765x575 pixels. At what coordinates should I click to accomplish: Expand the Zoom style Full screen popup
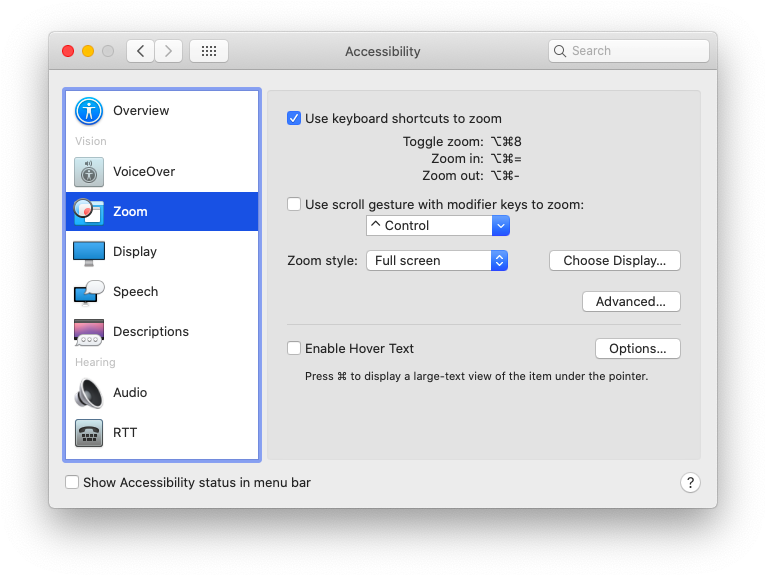[437, 260]
